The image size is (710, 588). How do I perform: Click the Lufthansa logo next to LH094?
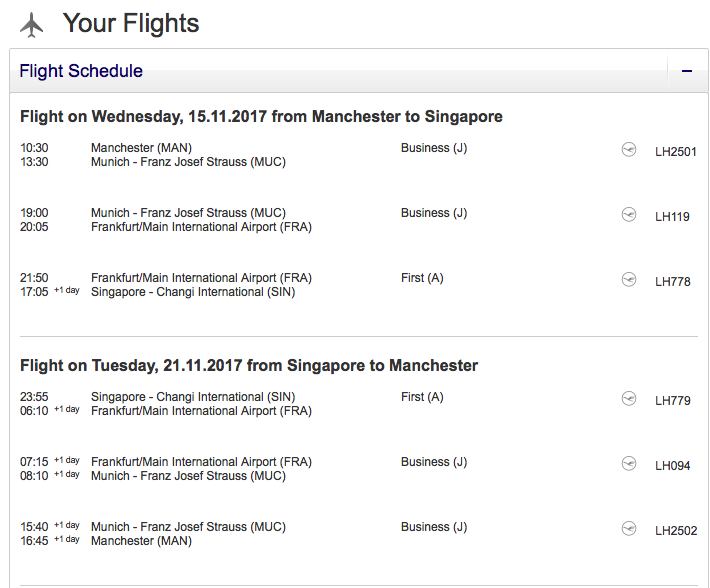(629, 463)
